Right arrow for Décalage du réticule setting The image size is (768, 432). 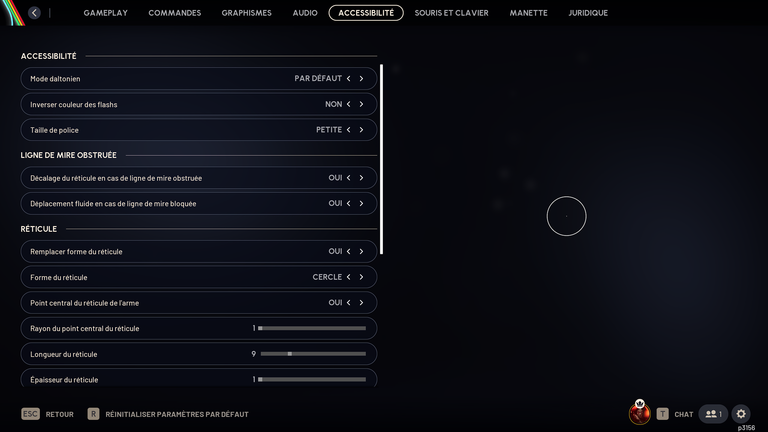tap(361, 178)
